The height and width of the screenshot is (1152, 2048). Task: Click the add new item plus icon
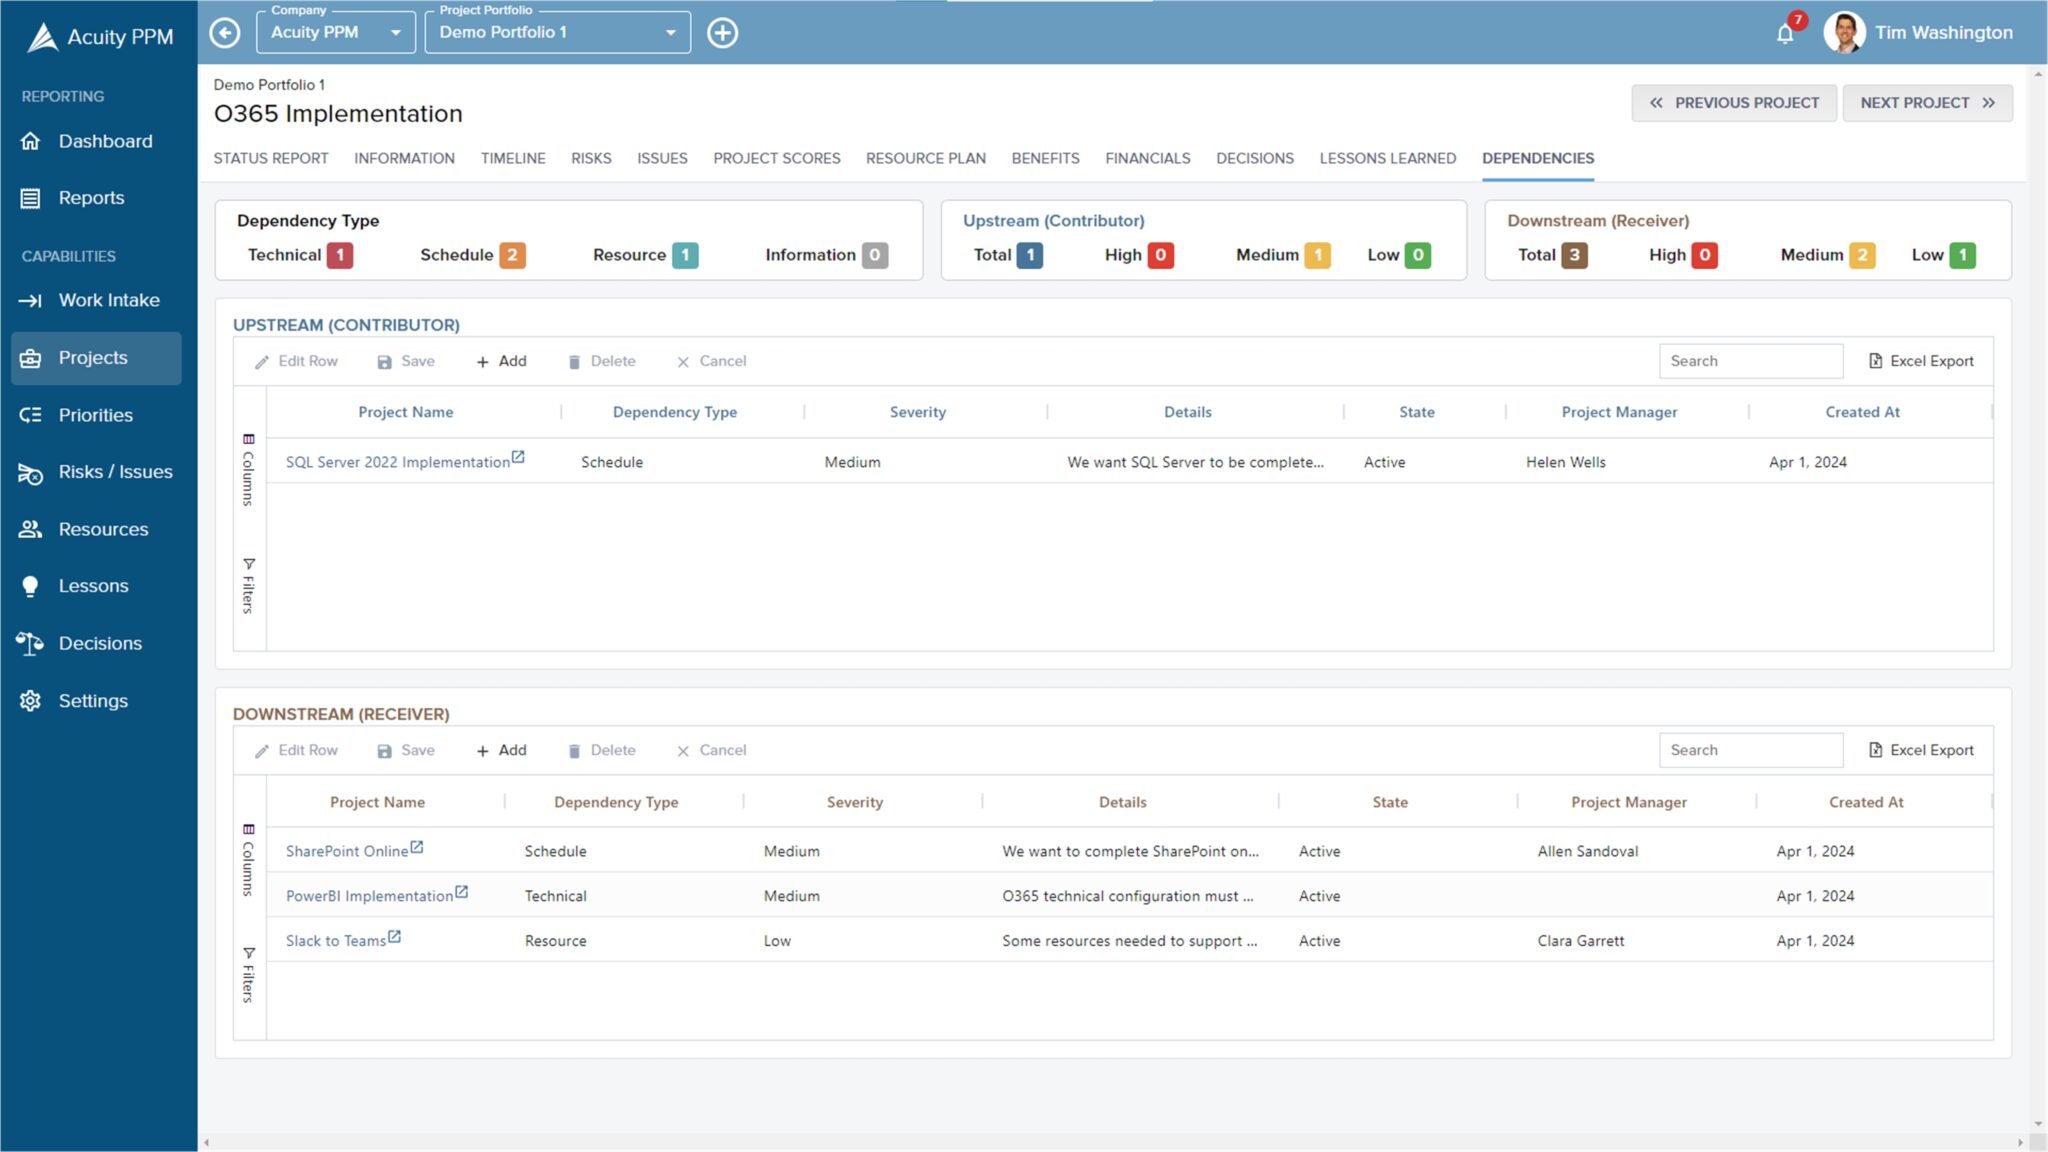[x=723, y=32]
